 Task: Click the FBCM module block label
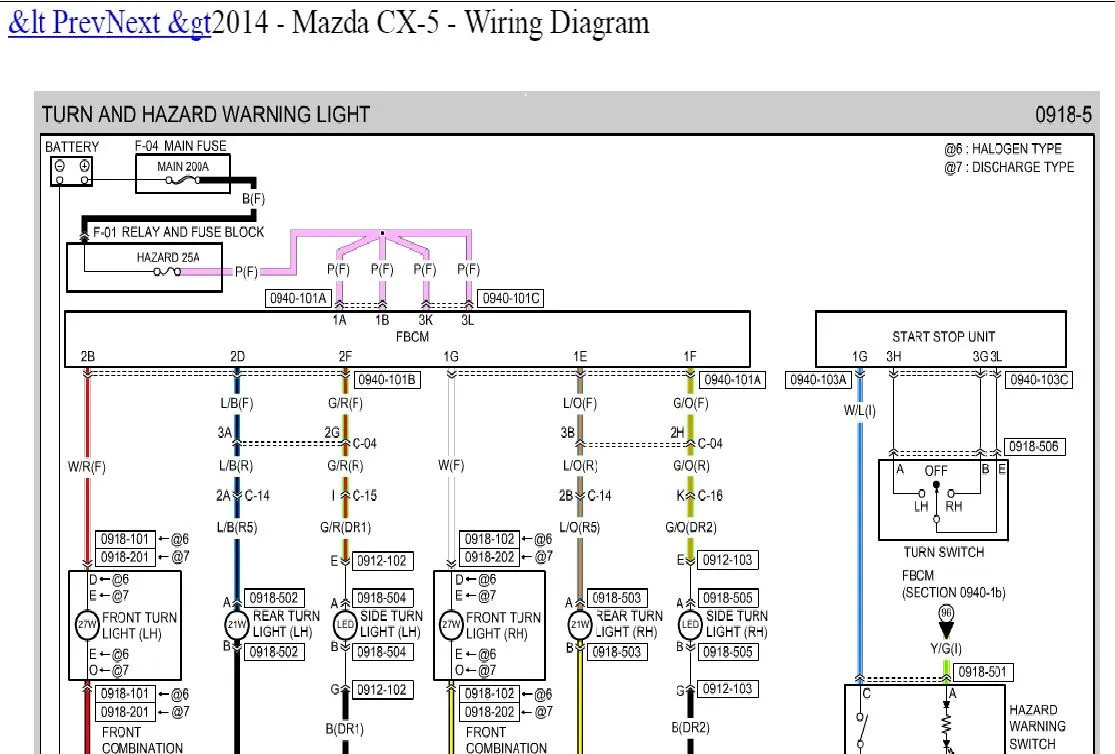[x=412, y=337]
